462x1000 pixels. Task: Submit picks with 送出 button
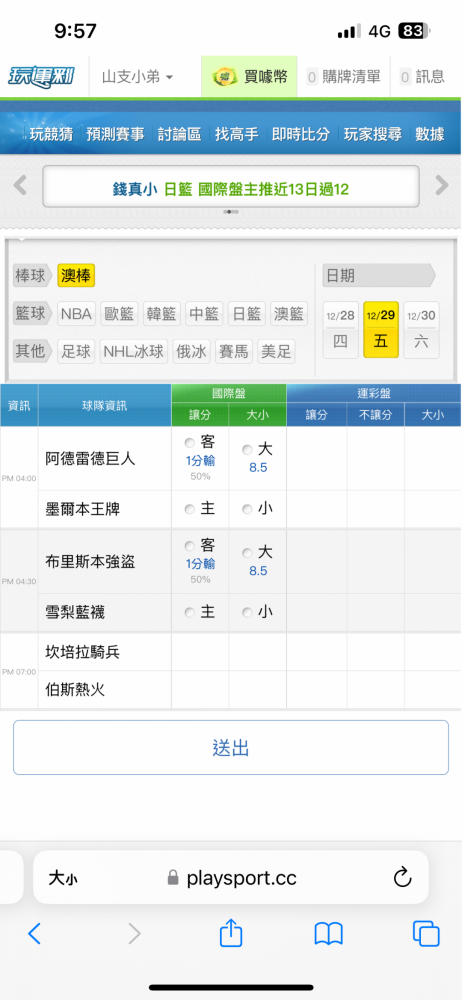(x=231, y=747)
